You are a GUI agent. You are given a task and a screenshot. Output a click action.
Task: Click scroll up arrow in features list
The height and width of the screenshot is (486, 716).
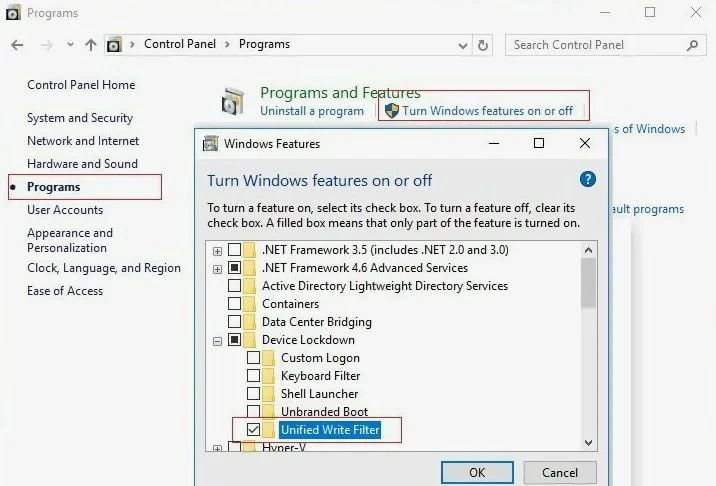[588, 250]
